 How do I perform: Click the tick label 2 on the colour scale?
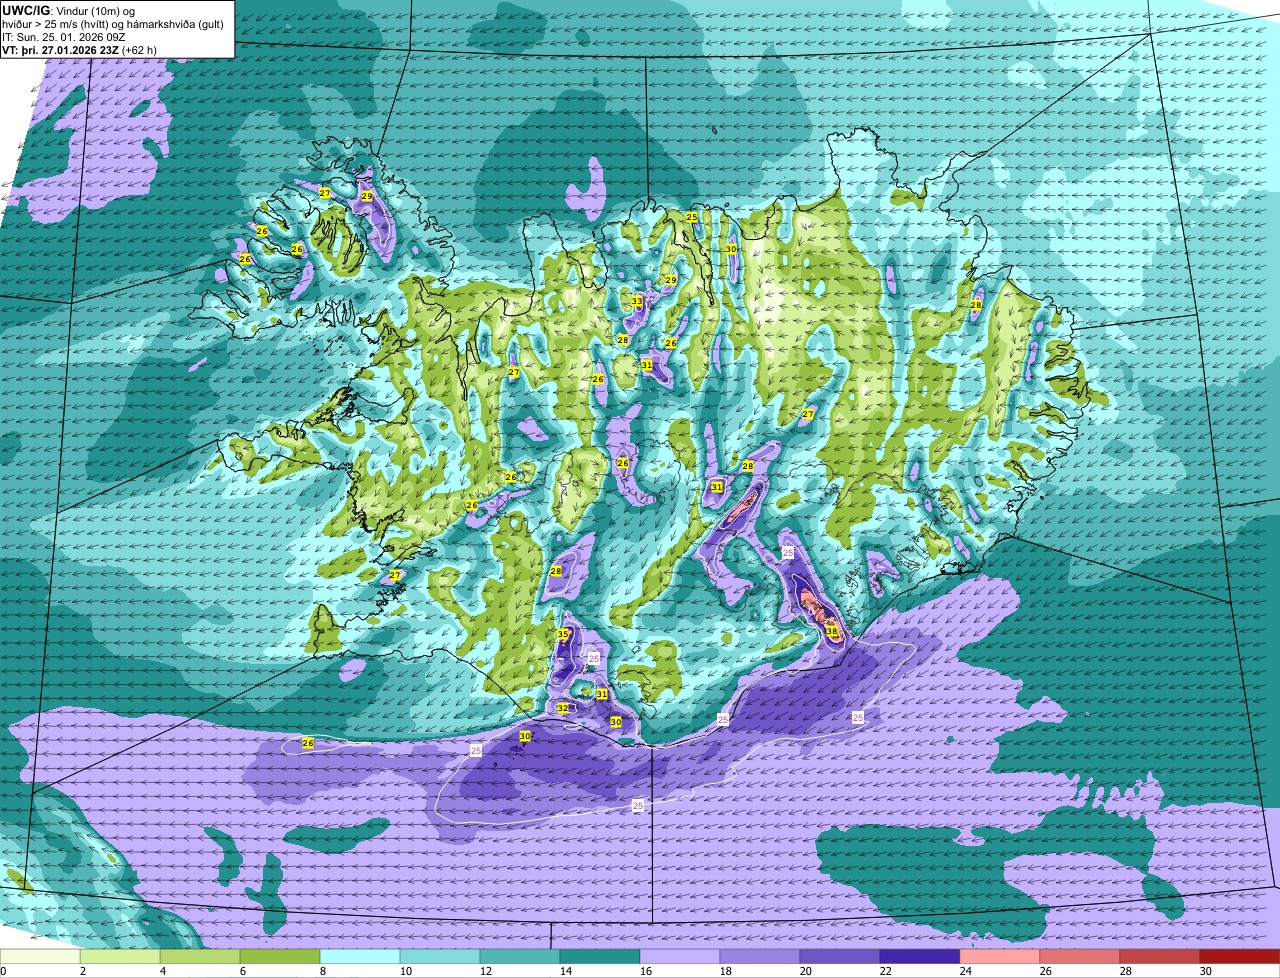(82, 971)
